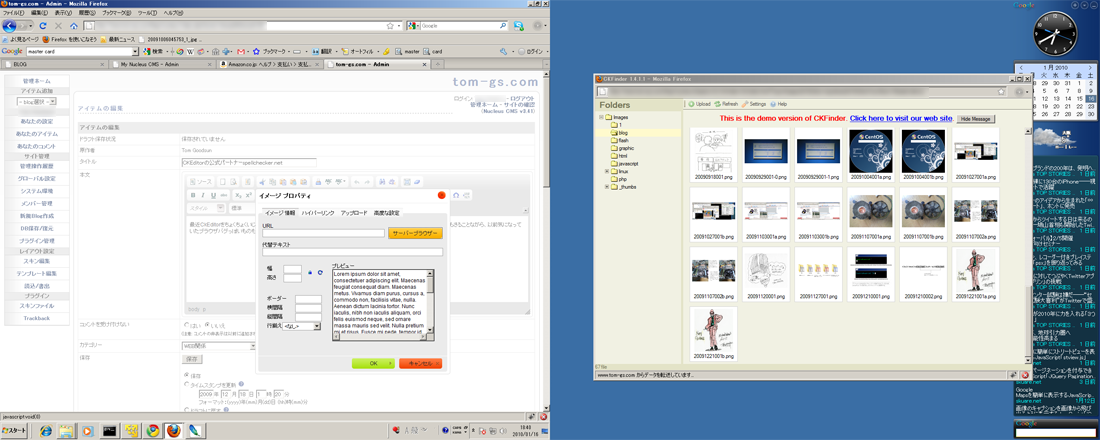This screenshot has height=440, width=1100.
Task: Switch to BLOG browser tab
Action: pos(55,64)
